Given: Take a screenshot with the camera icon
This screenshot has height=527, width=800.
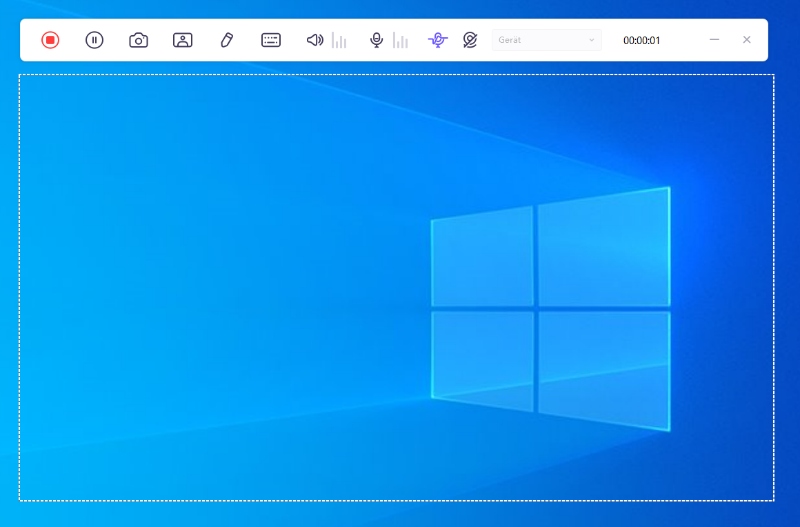Looking at the screenshot, I should (138, 40).
